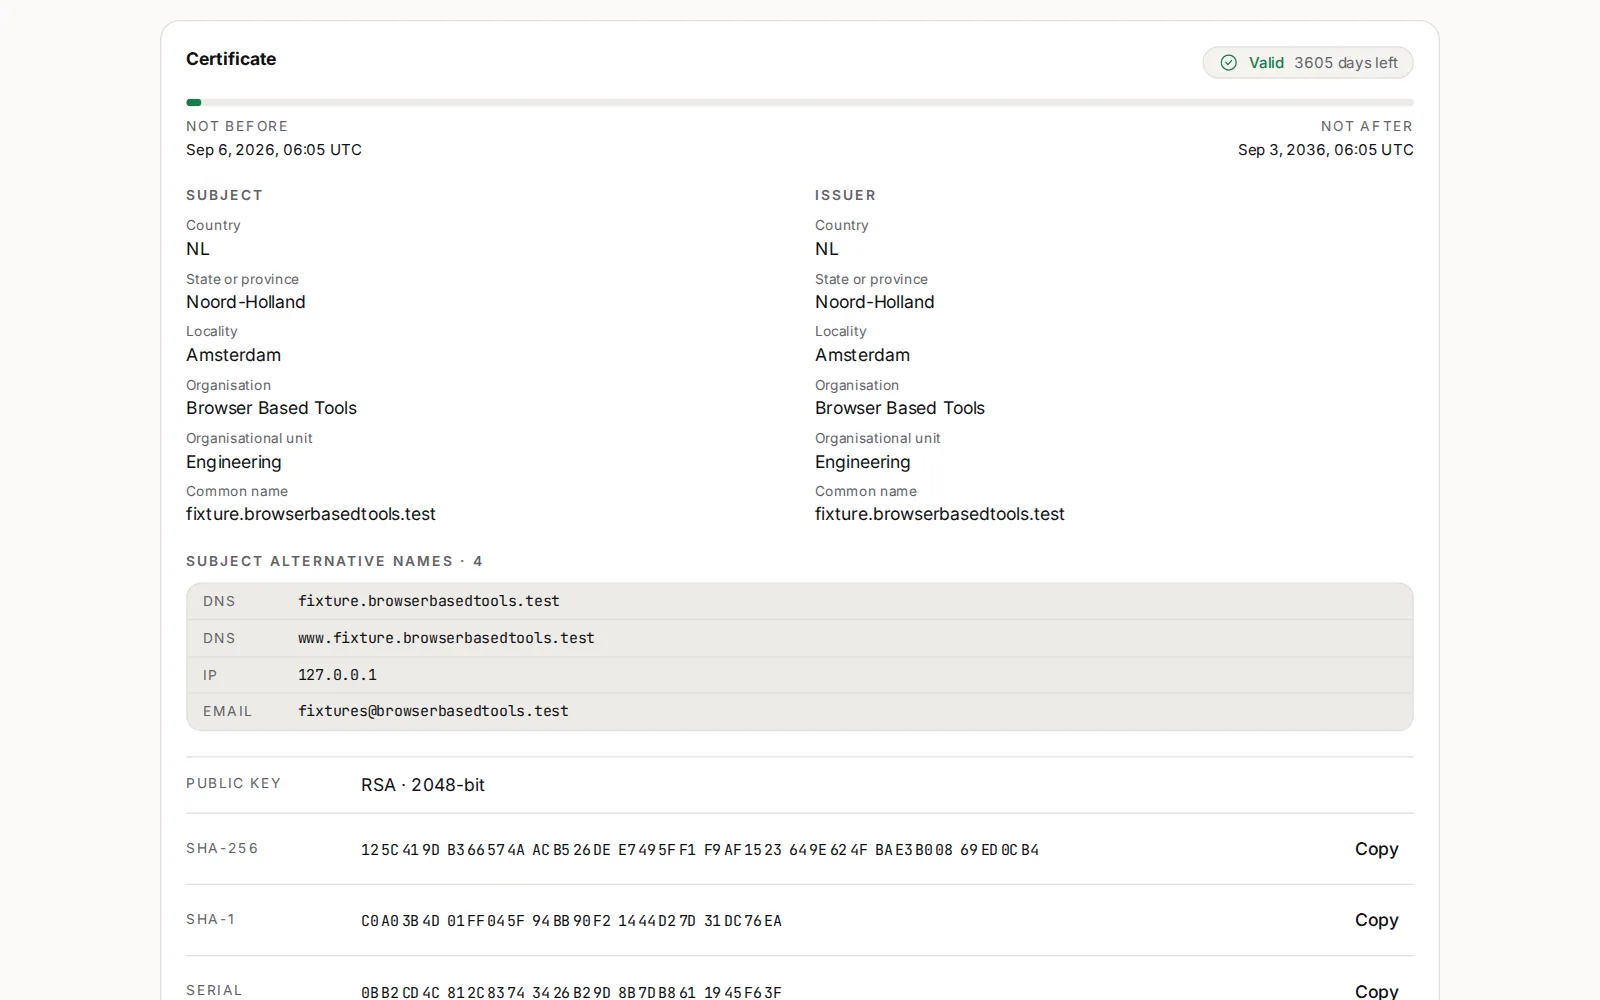Click the Certificate heading
Screen dimensions: 1600x1000
click(x=231, y=59)
